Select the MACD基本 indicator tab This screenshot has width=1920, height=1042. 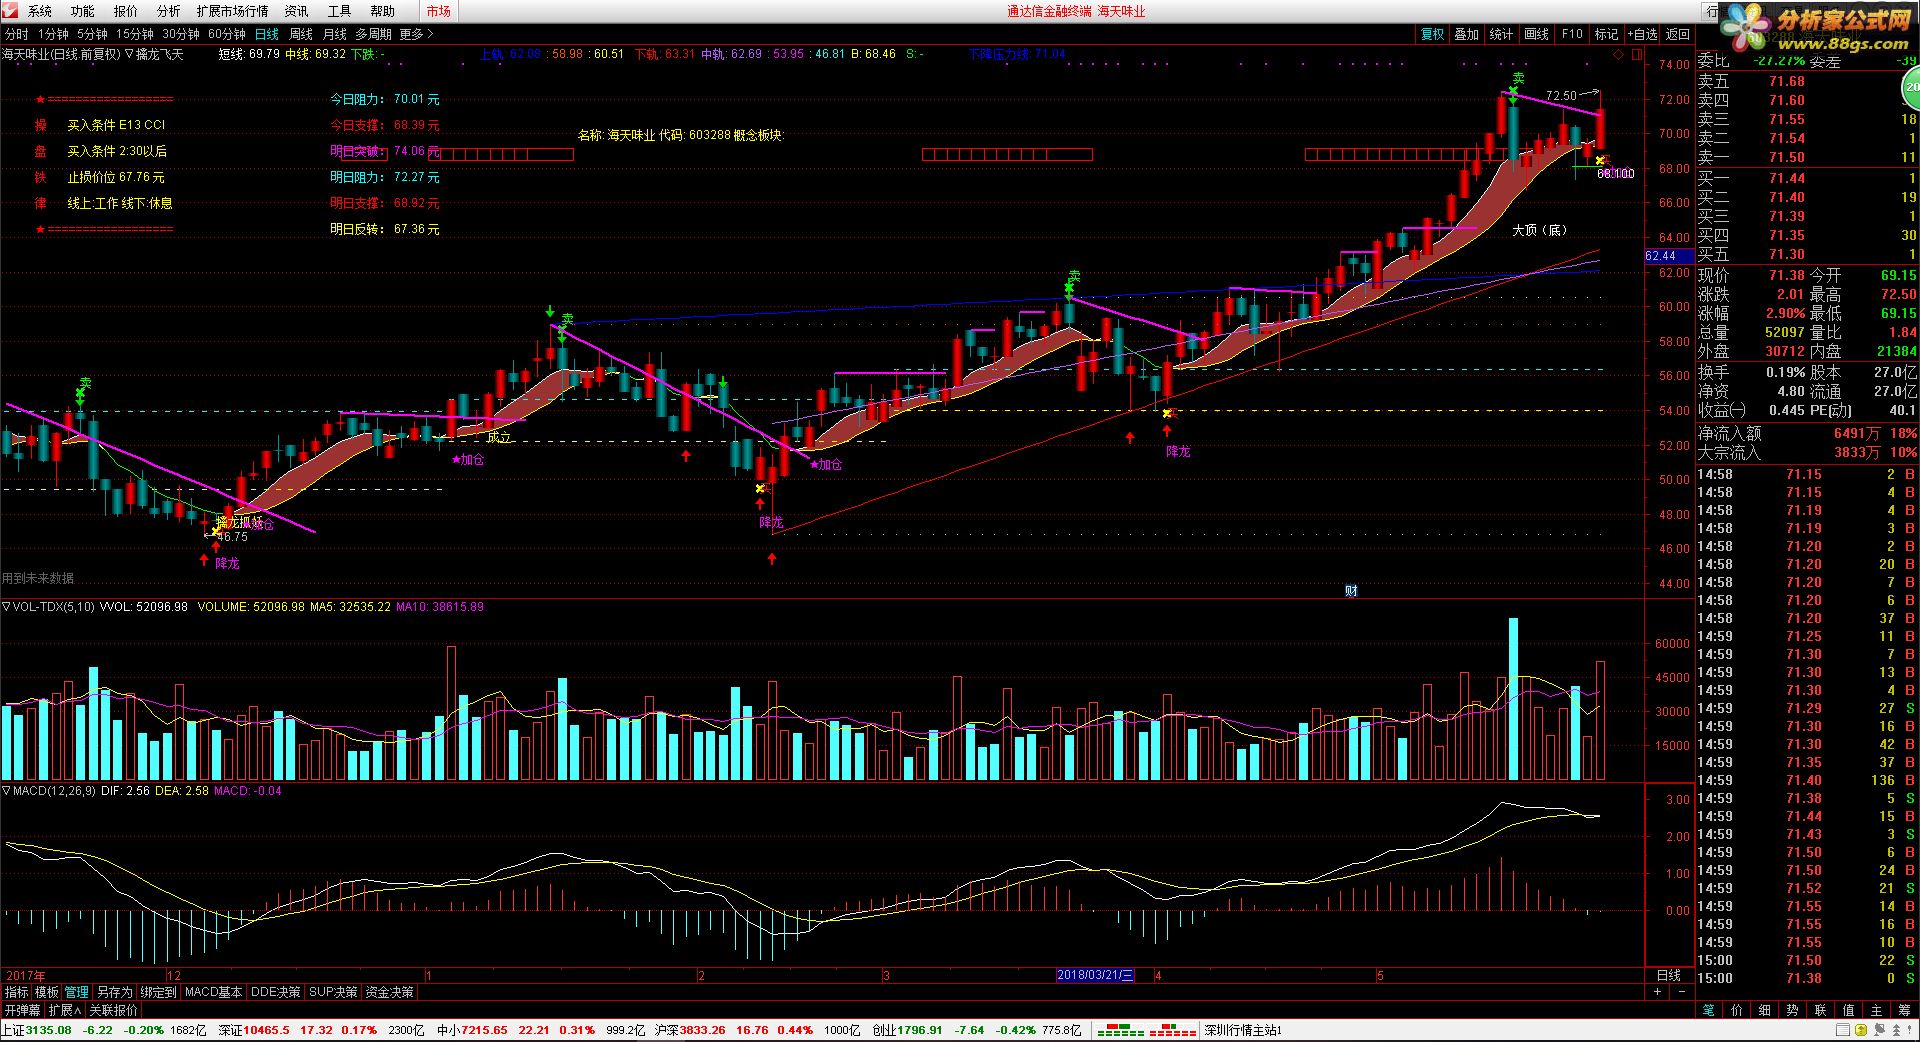click(x=214, y=992)
